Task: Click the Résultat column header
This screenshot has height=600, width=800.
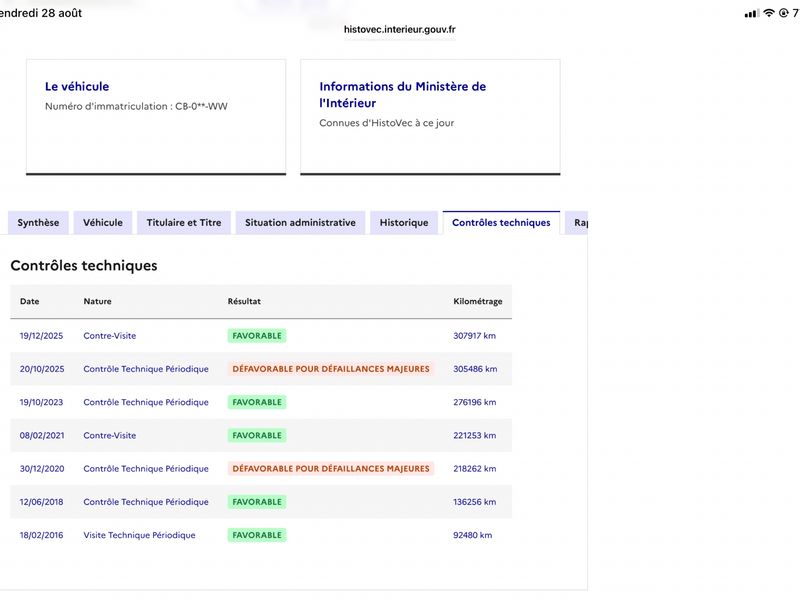Action: 244,301
